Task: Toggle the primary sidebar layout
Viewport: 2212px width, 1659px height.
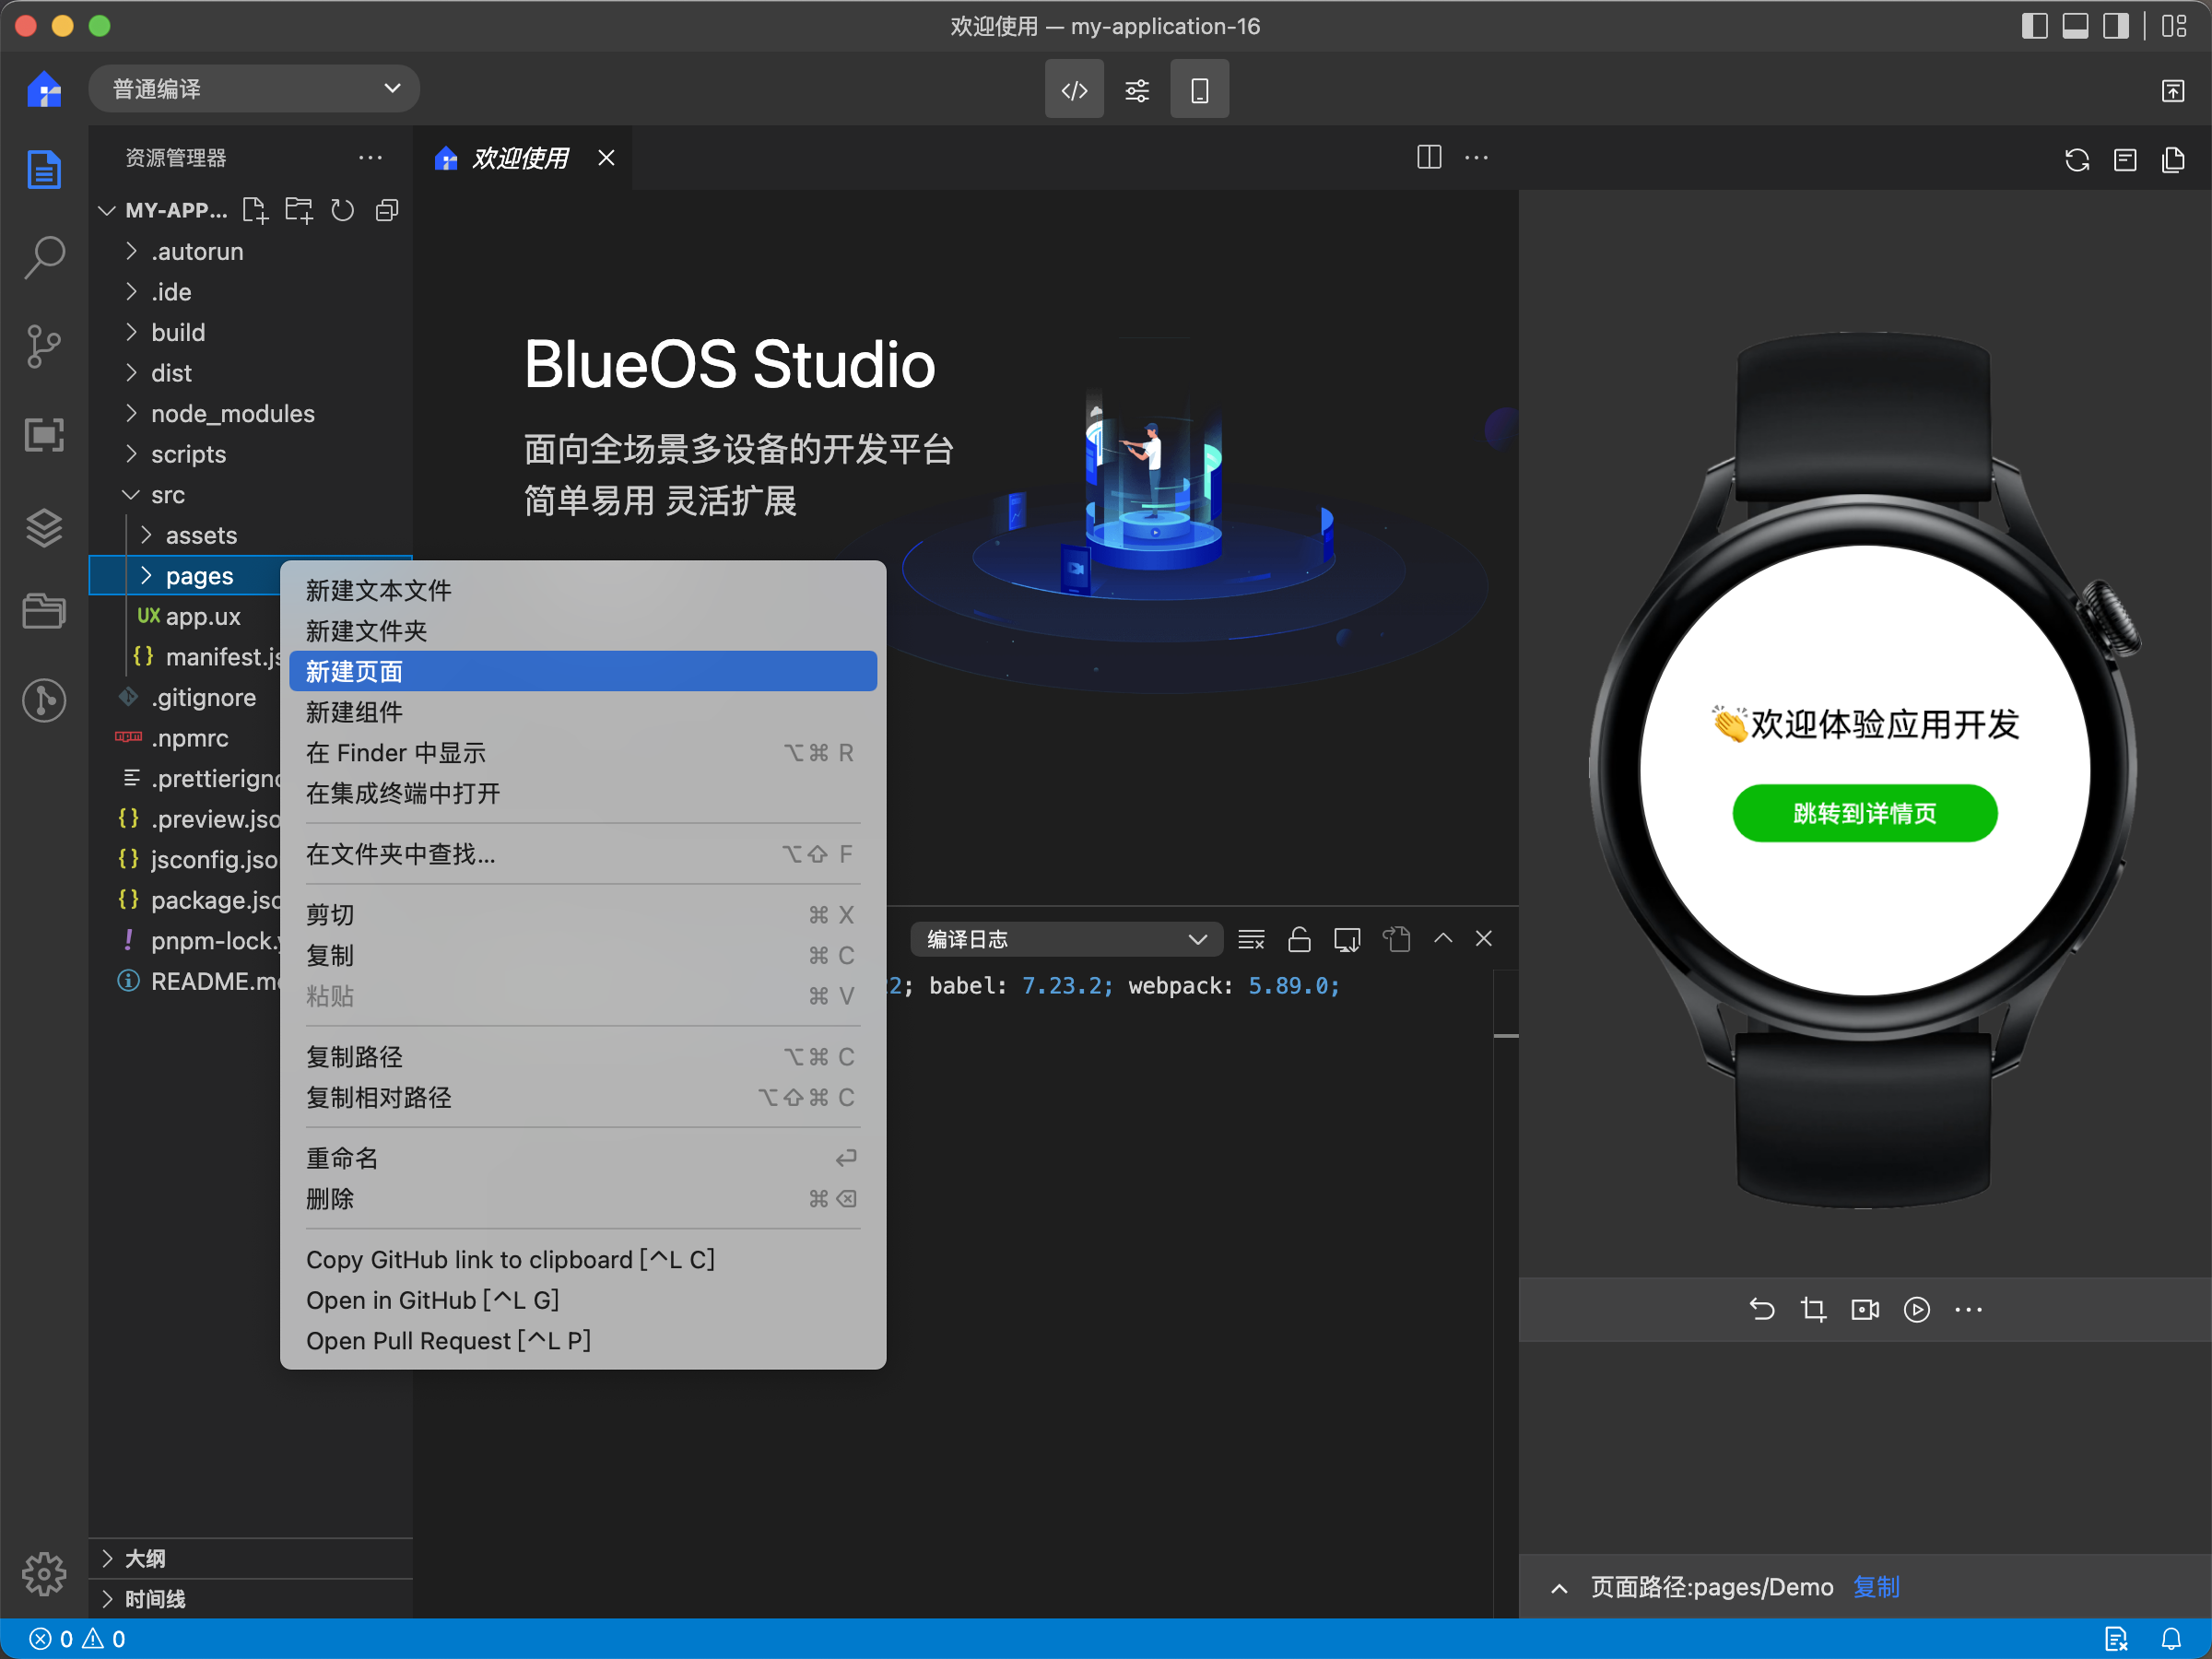Action: point(2034,26)
